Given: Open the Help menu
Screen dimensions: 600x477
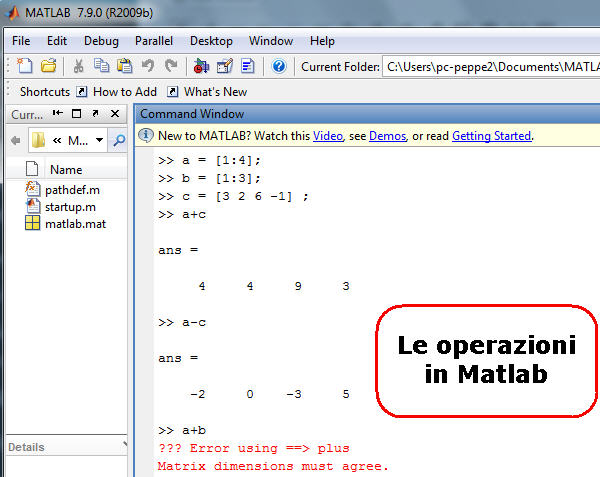Looking at the screenshot, I should click(322, 41).
